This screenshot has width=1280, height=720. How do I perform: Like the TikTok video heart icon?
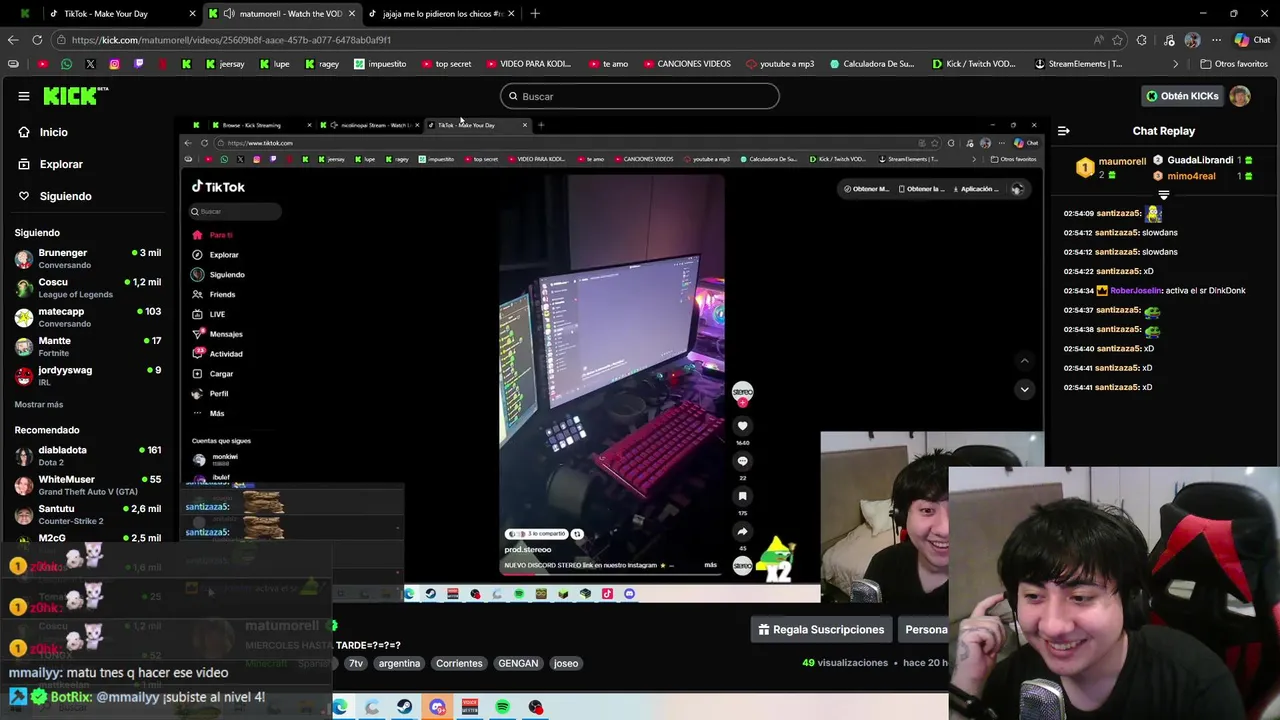pos(742,426)
